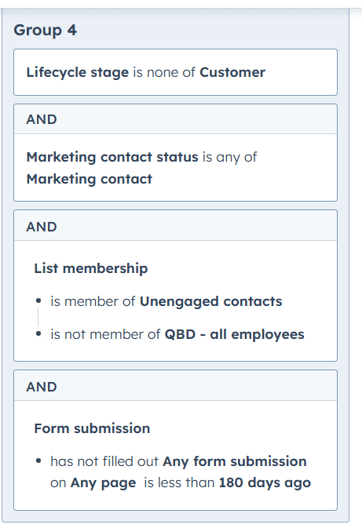
Task: Open the List membership filter title
Action: point(91,268)
